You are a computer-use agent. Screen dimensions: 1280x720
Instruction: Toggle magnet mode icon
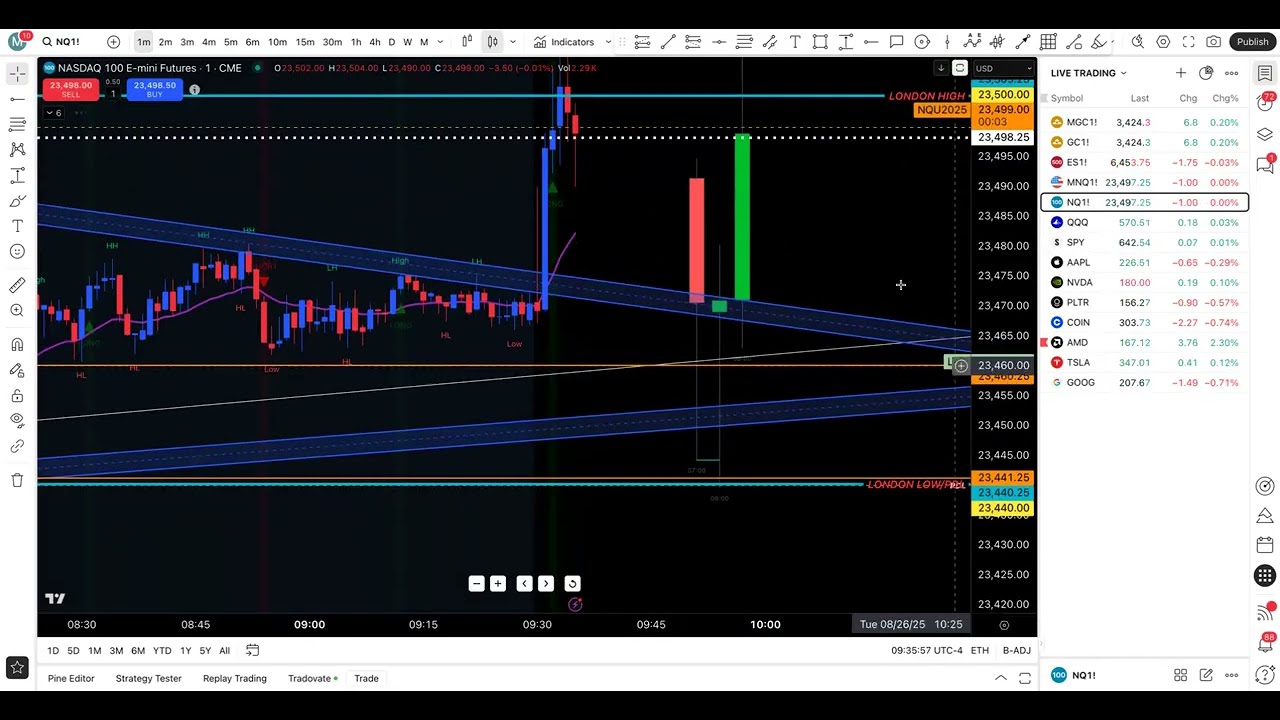pyautogui.click(x=17, y=345)
